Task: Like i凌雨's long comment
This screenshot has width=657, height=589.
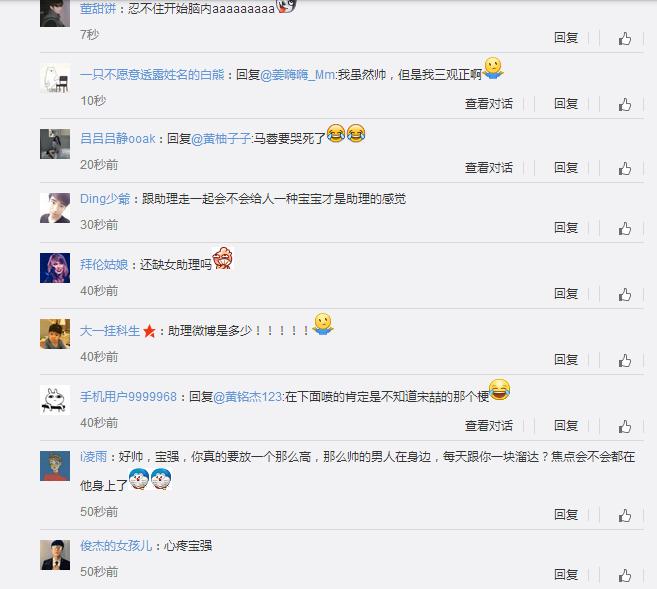Action: click(x=625, y=515)
